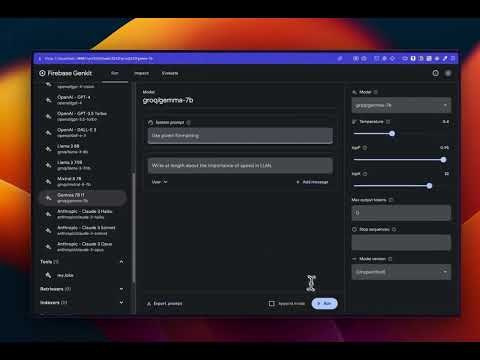
Task: Toggle the Append model response checkbox
Action: click(272, 303)
